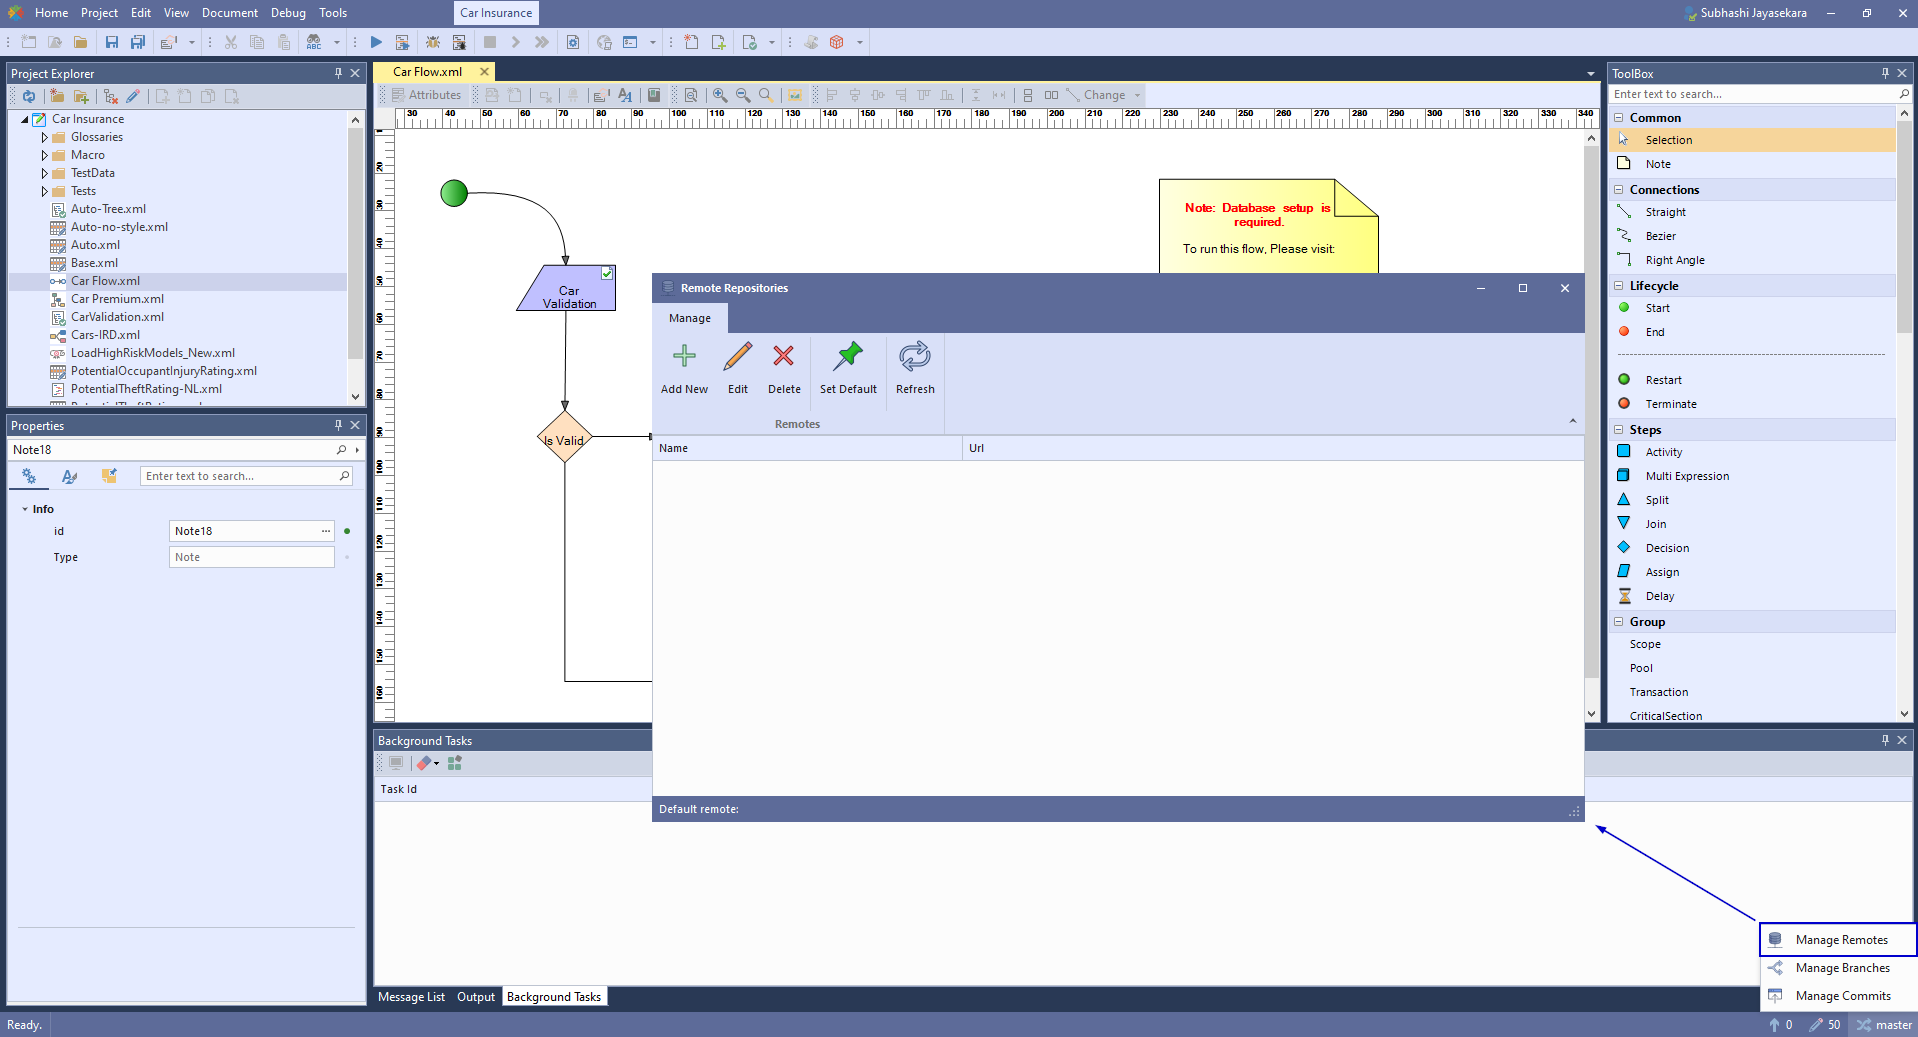Click Manage Branches option
Image resolution: width=1918 pixels, height=1037 pixels.
(1842, 968)
